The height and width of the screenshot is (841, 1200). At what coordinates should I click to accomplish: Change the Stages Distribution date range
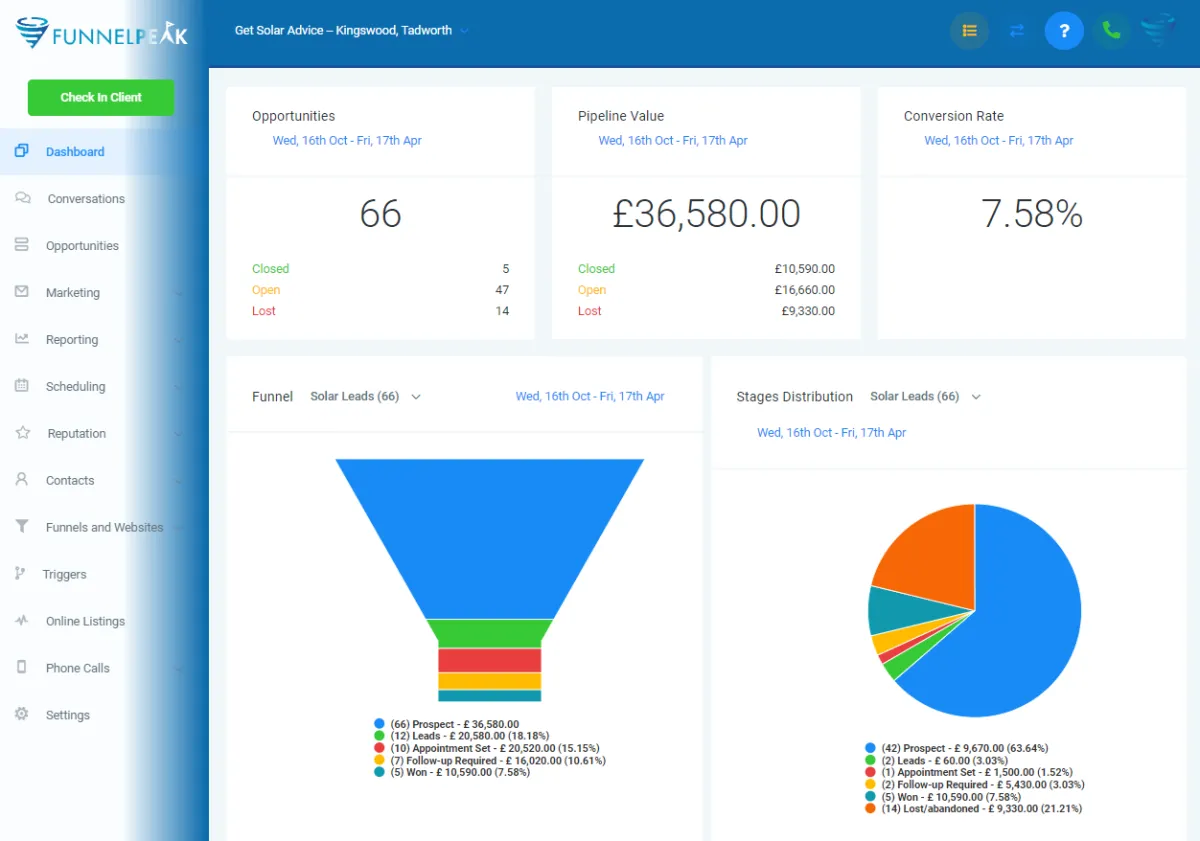[832, 433]
